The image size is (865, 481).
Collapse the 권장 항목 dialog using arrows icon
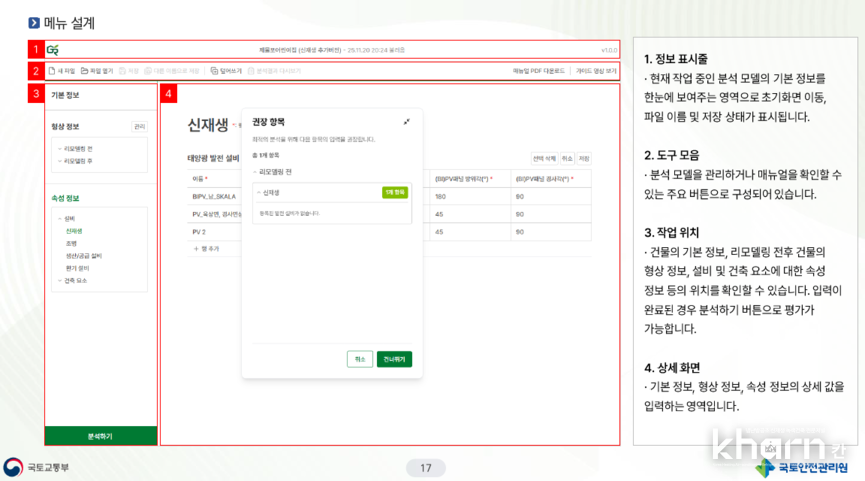(407, 121)
